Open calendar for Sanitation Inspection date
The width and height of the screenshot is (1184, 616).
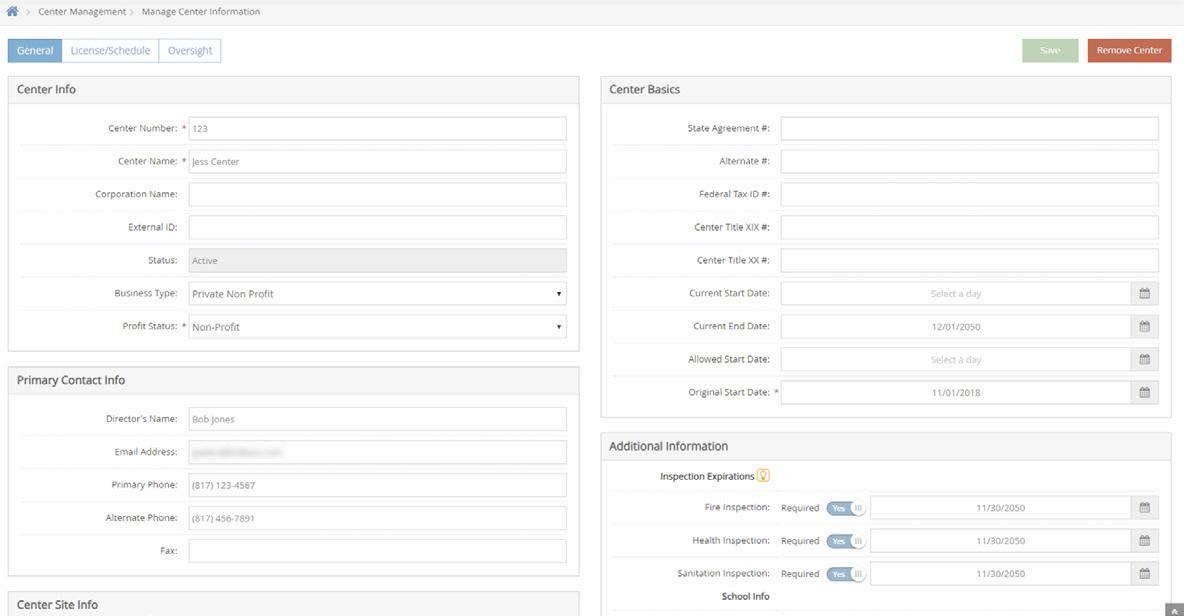[1144, 574]
